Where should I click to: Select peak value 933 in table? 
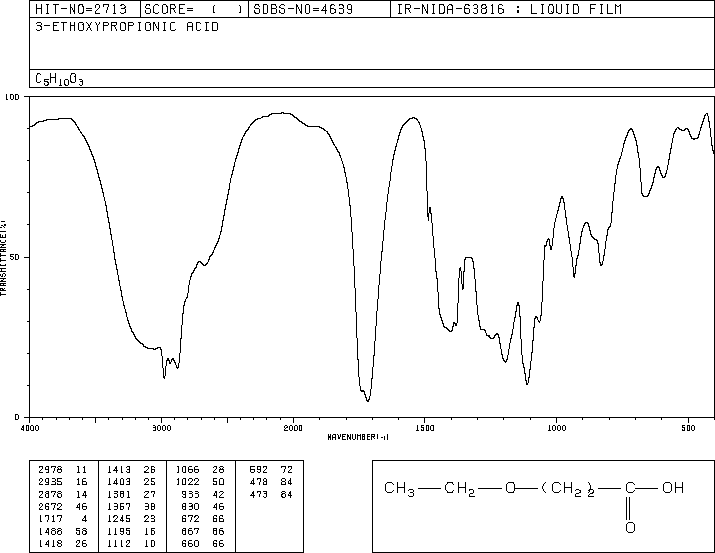click(191, 494)
